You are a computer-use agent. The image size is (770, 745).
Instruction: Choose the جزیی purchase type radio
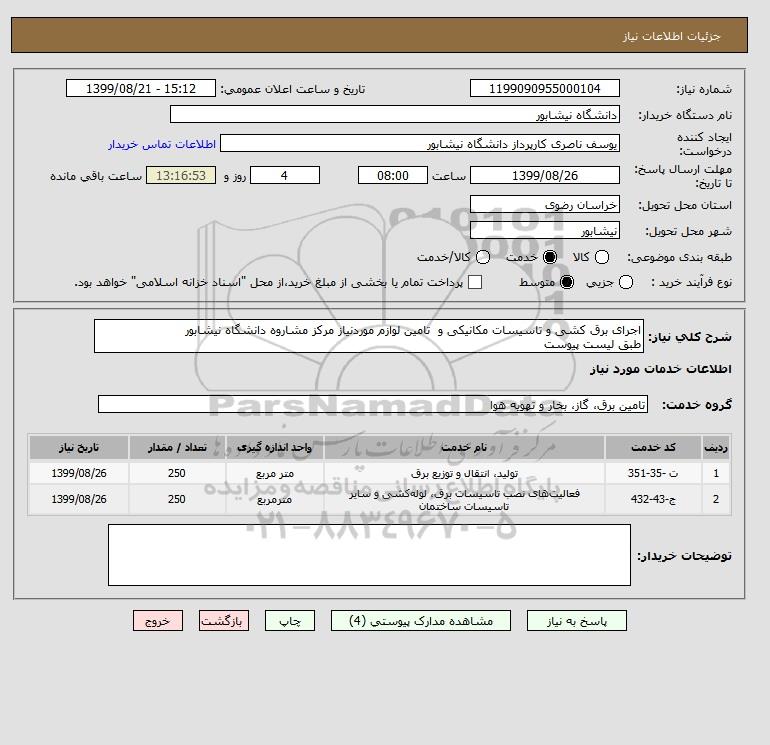pyautogui.click(x=626, y=282)
